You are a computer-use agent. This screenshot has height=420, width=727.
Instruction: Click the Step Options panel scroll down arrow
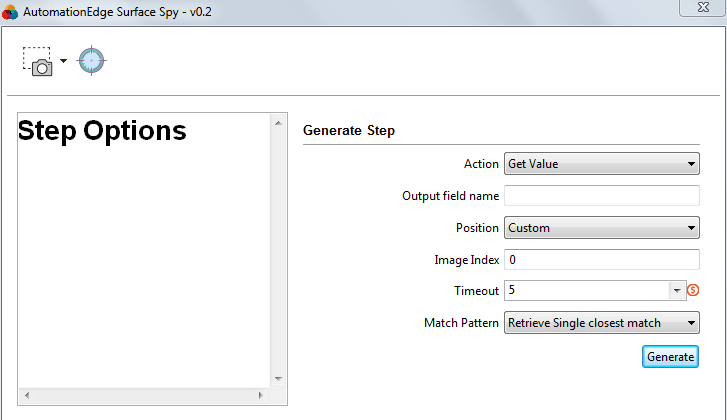(278, 379)
